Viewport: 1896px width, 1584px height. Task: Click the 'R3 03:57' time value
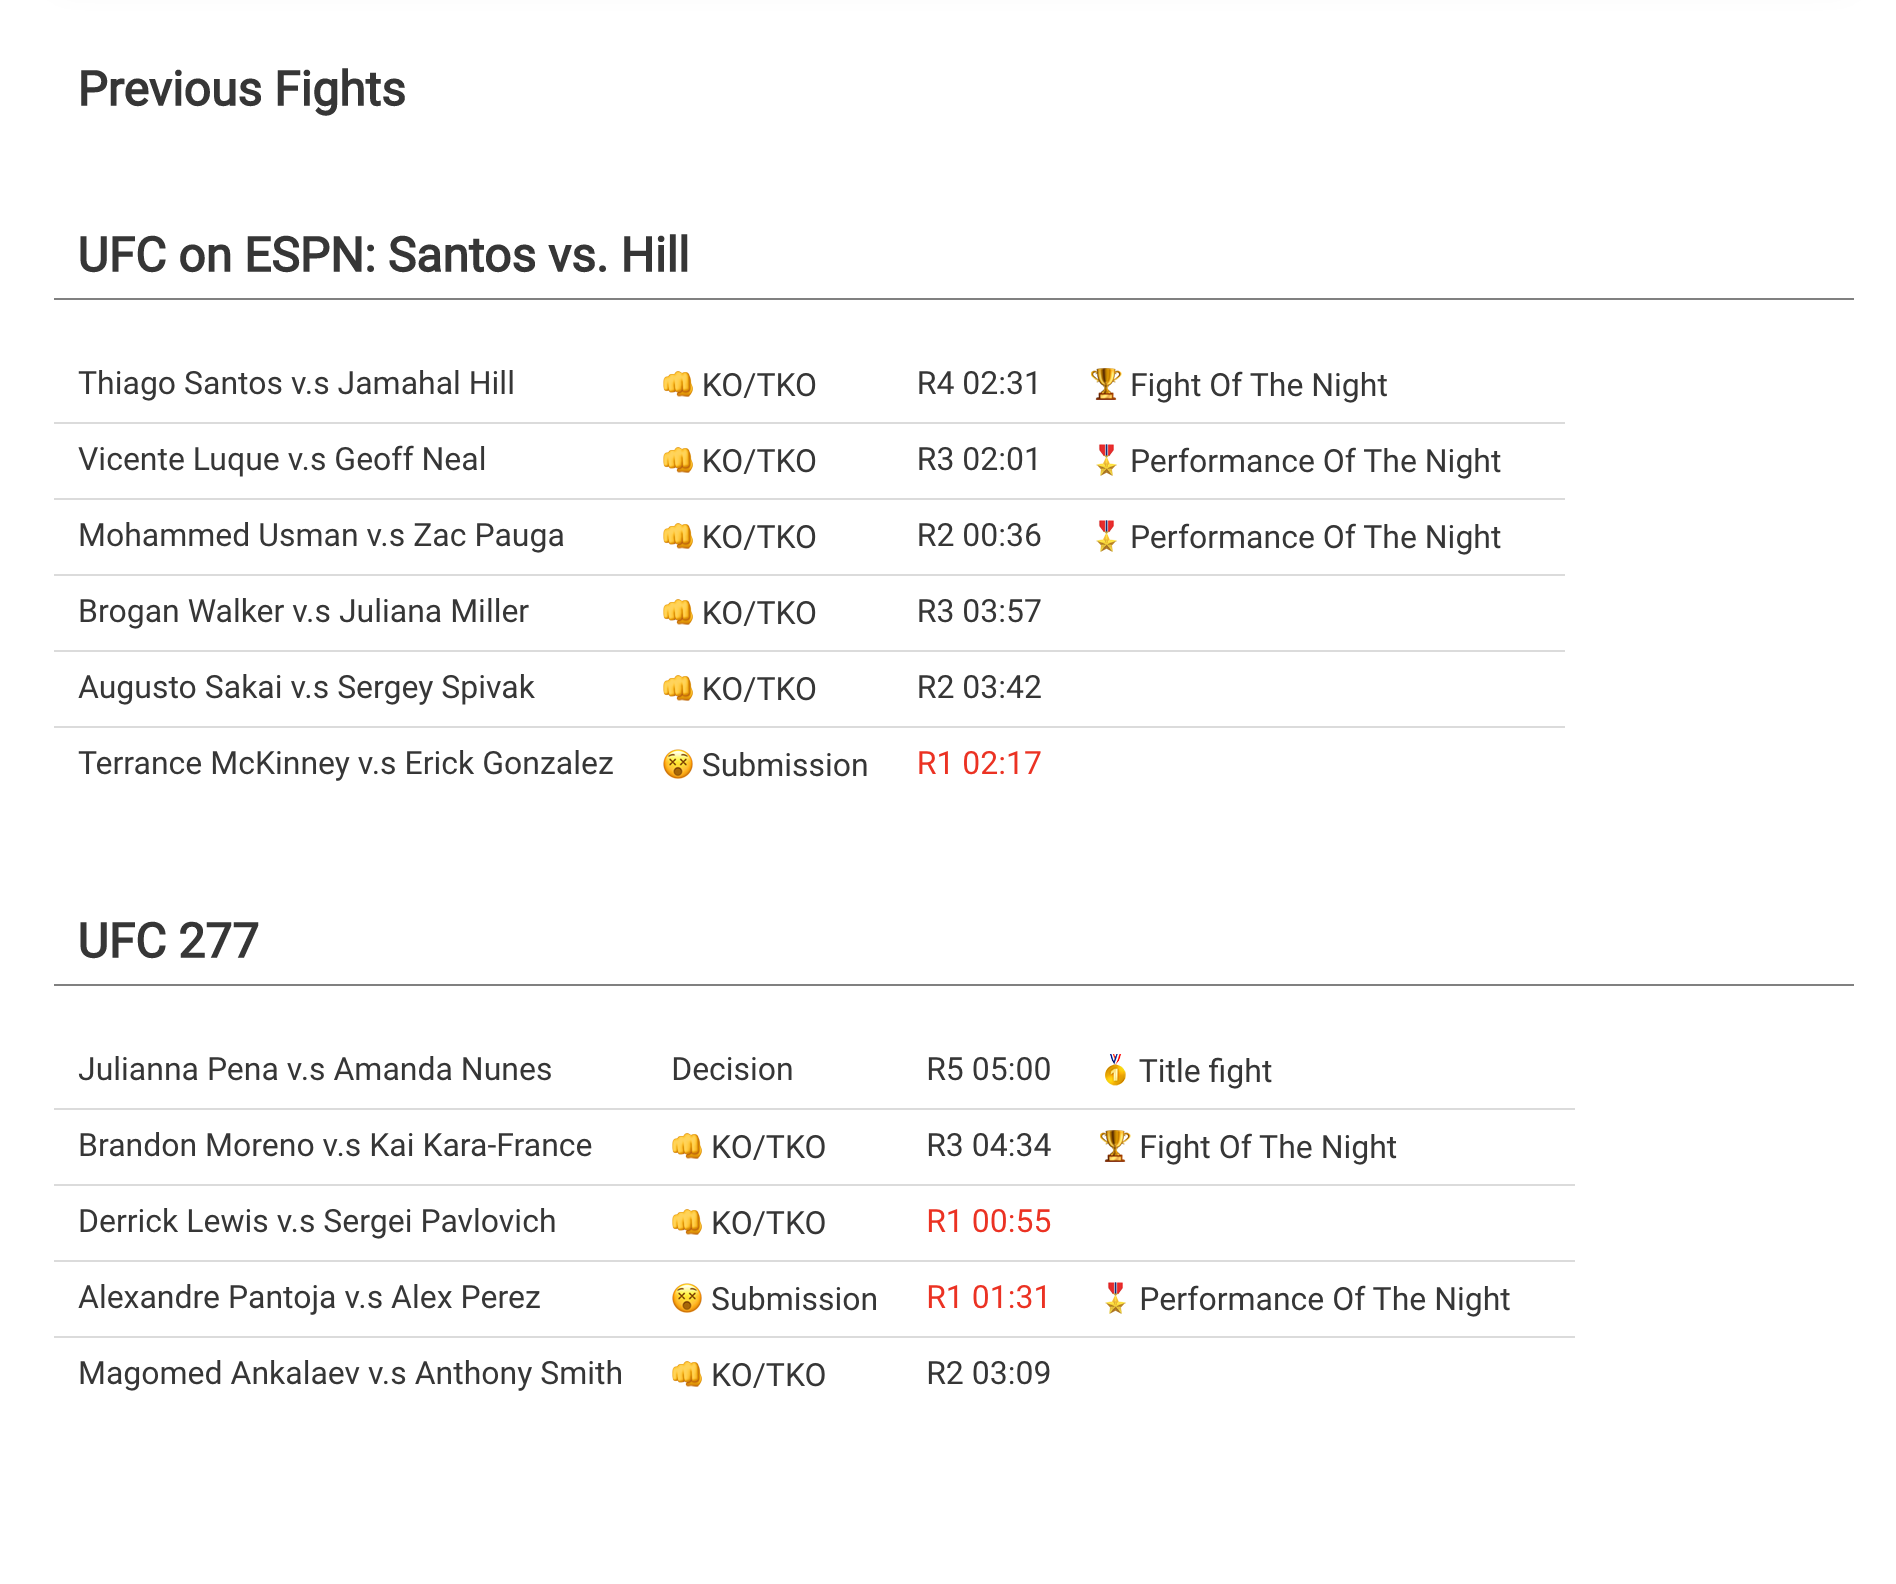[x=979, y=611]
